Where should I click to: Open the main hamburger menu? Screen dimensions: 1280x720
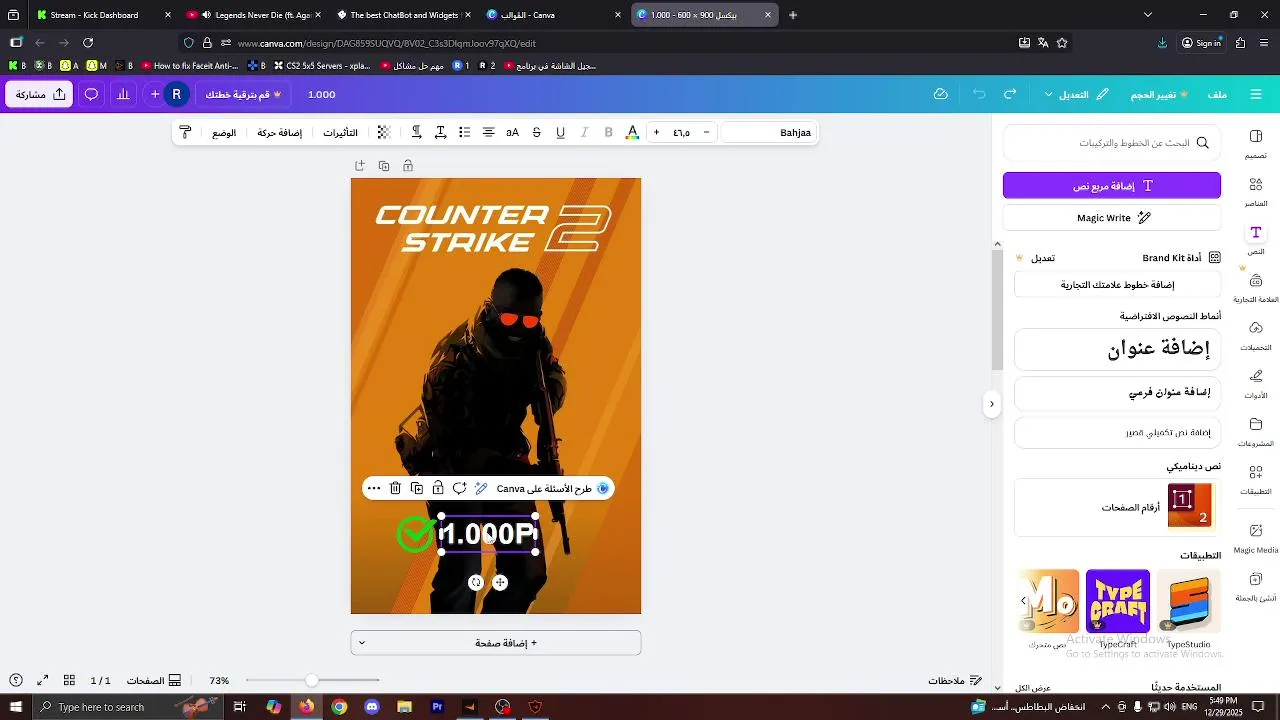(1258, 94)
